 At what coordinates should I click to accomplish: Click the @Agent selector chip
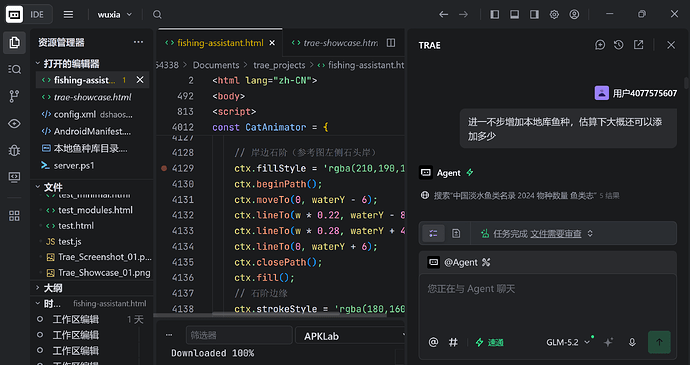(x=459, y=262)
